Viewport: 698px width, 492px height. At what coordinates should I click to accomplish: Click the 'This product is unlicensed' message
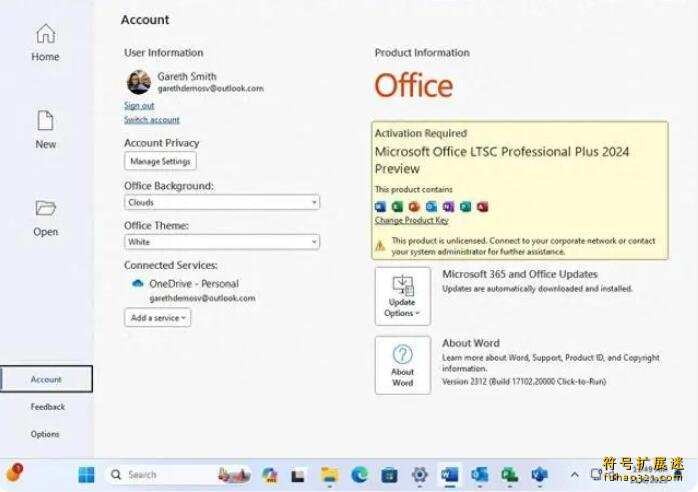tap(523, 246)
